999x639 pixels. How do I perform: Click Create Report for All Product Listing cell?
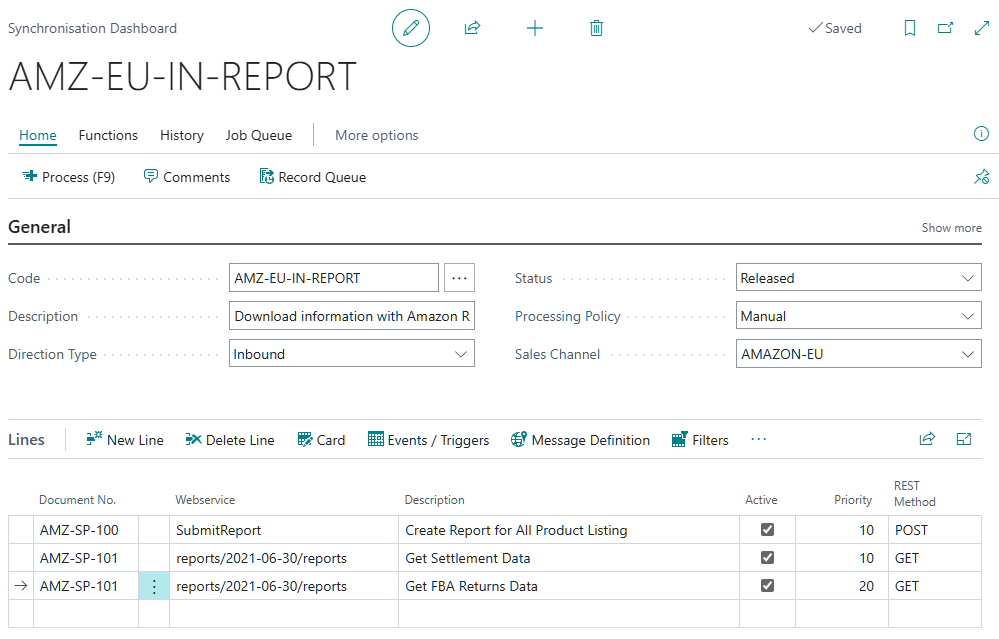[x=569, y=529]
